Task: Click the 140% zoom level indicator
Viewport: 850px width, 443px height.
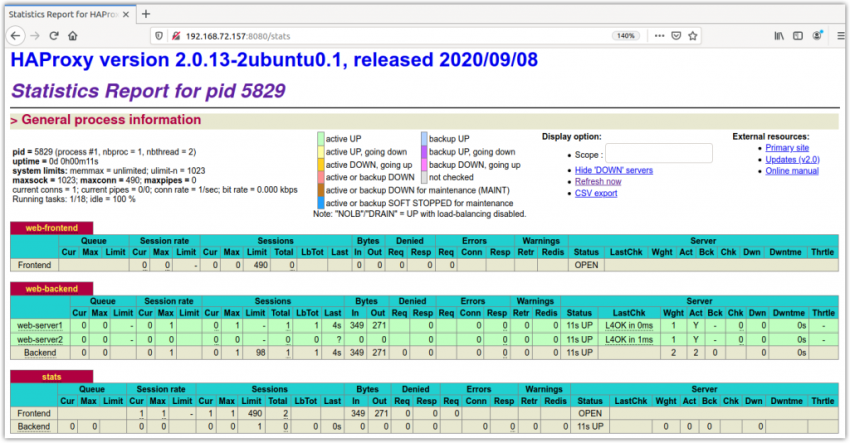Action: point(626,36)
